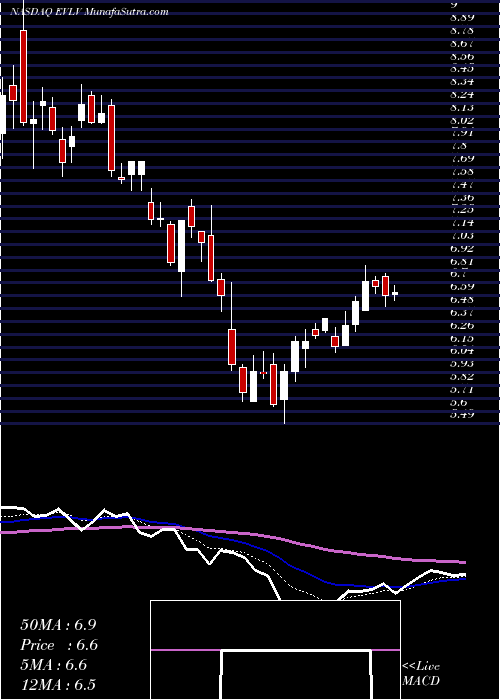Select the 7.14 price axis label
500x700 pixels.
[x=462, y=223]
